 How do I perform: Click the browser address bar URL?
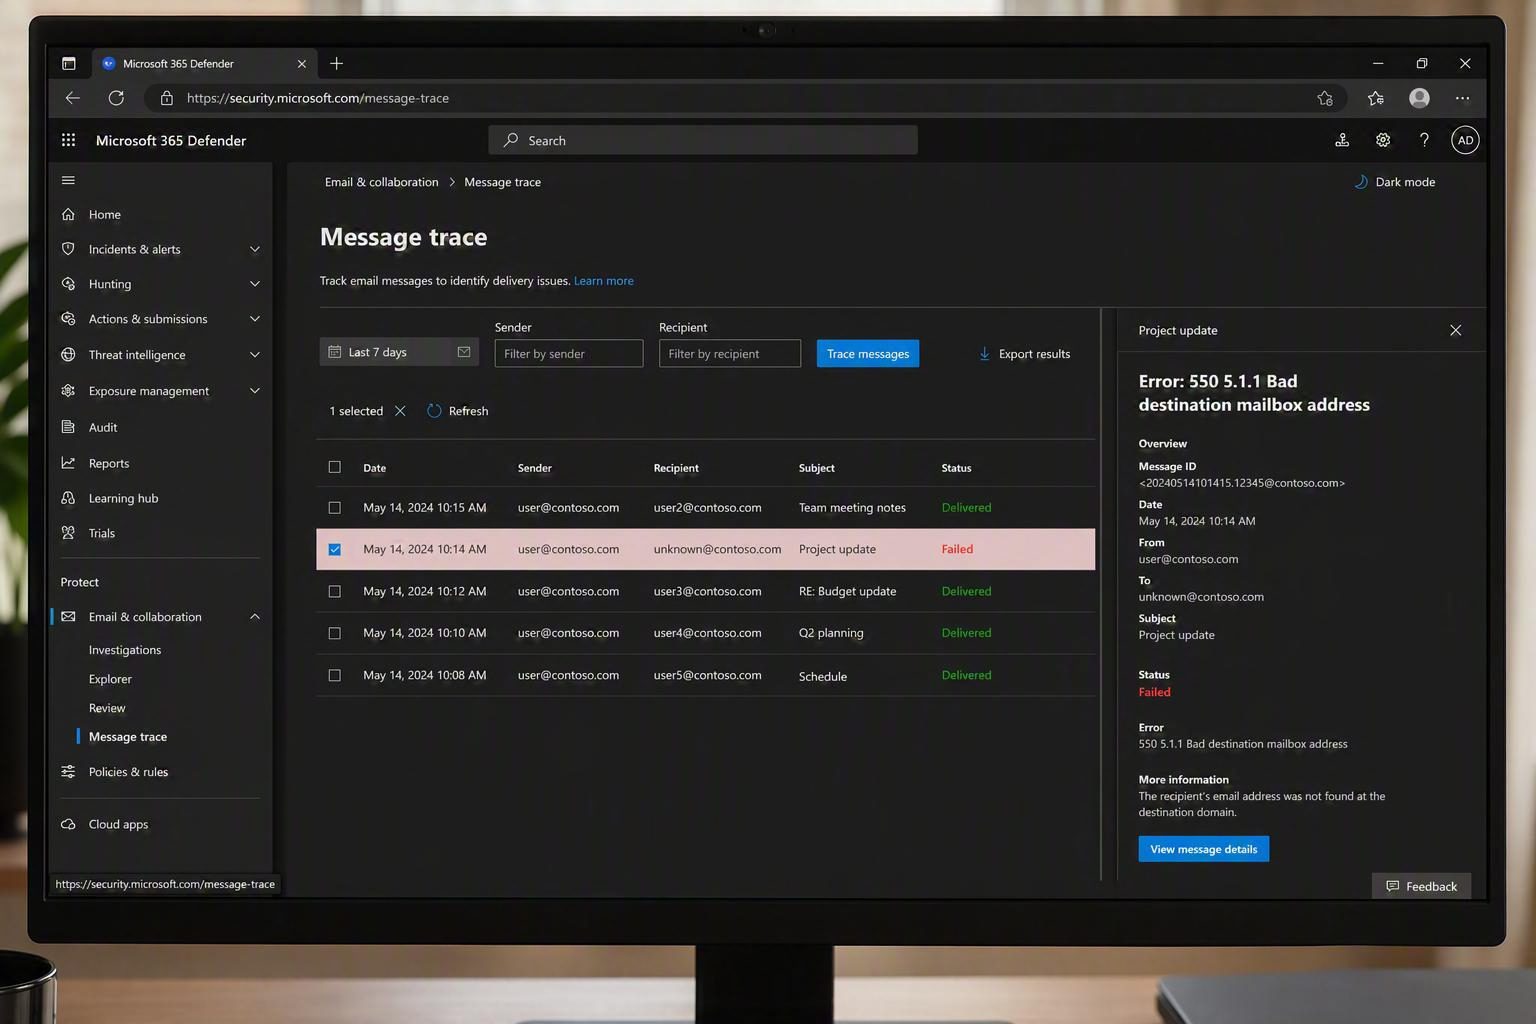[x=317, y=98]
